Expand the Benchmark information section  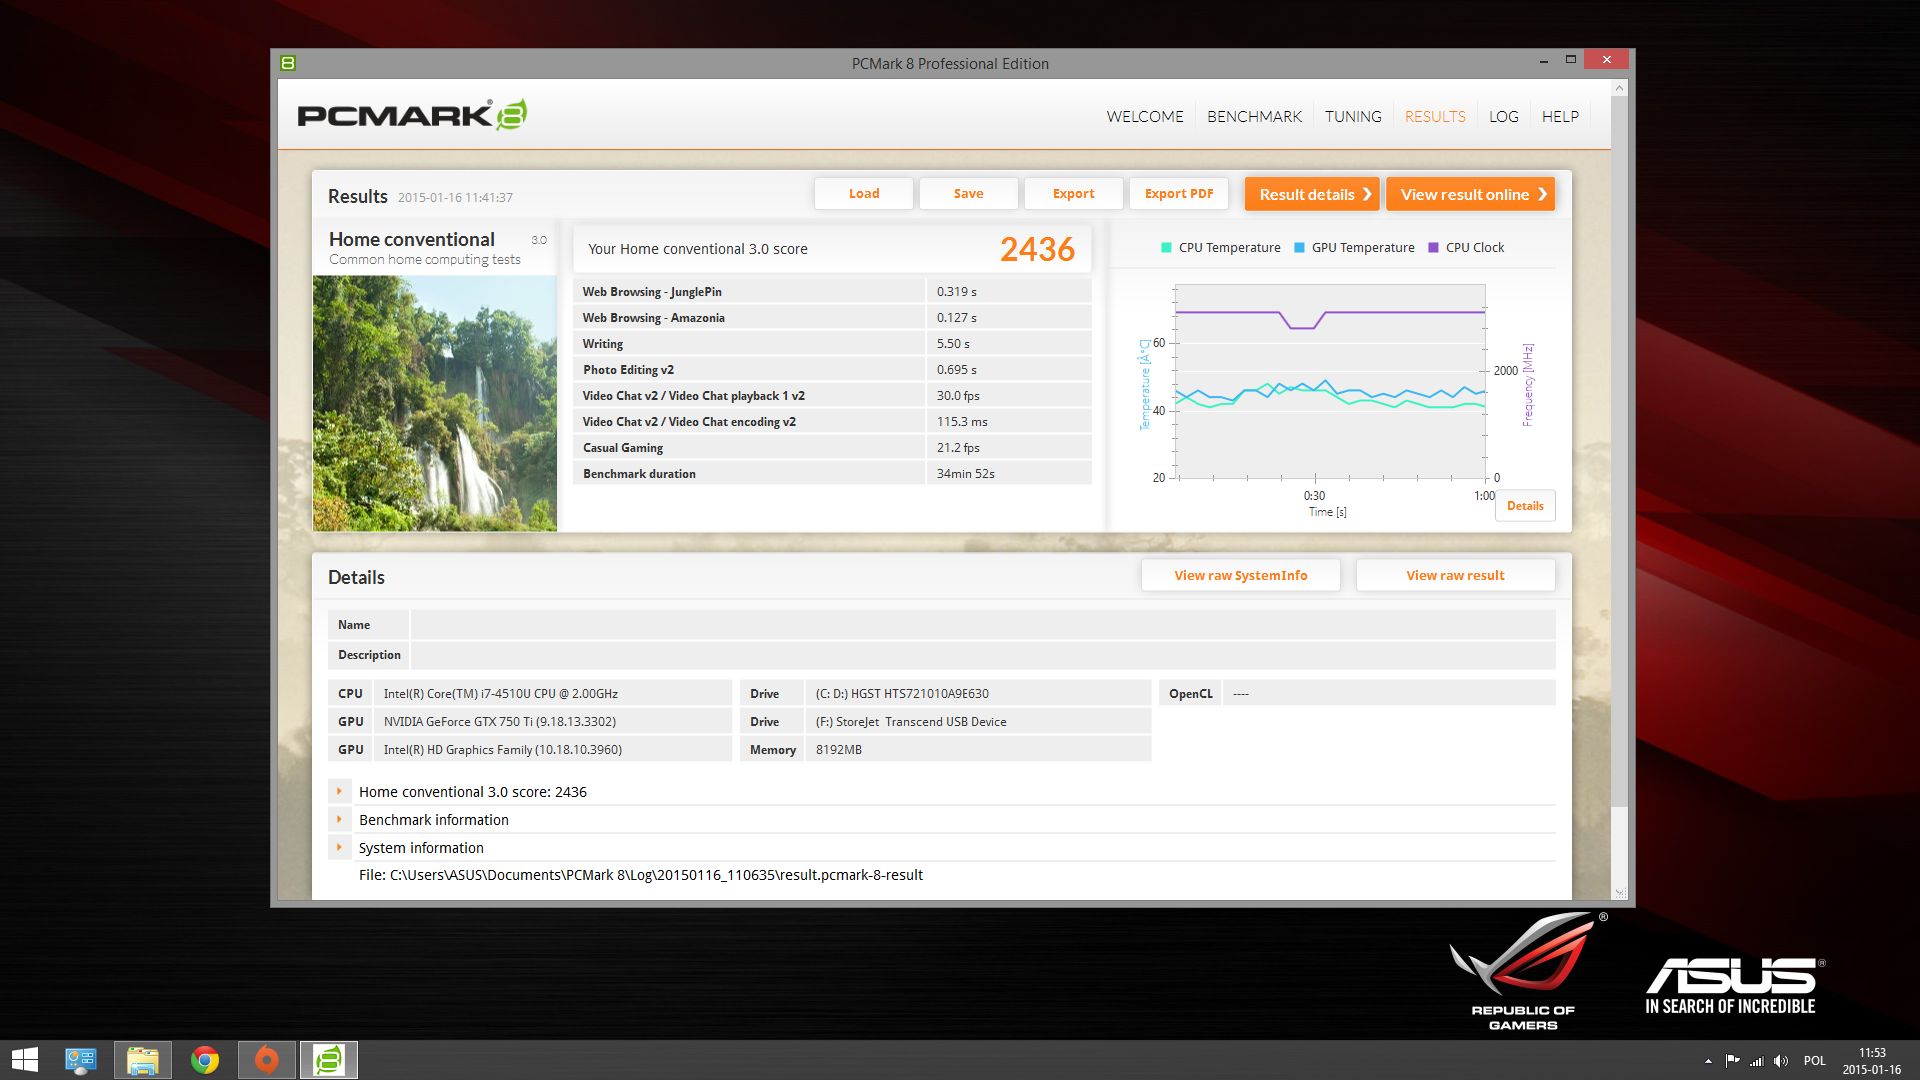[x=339, y=819]
